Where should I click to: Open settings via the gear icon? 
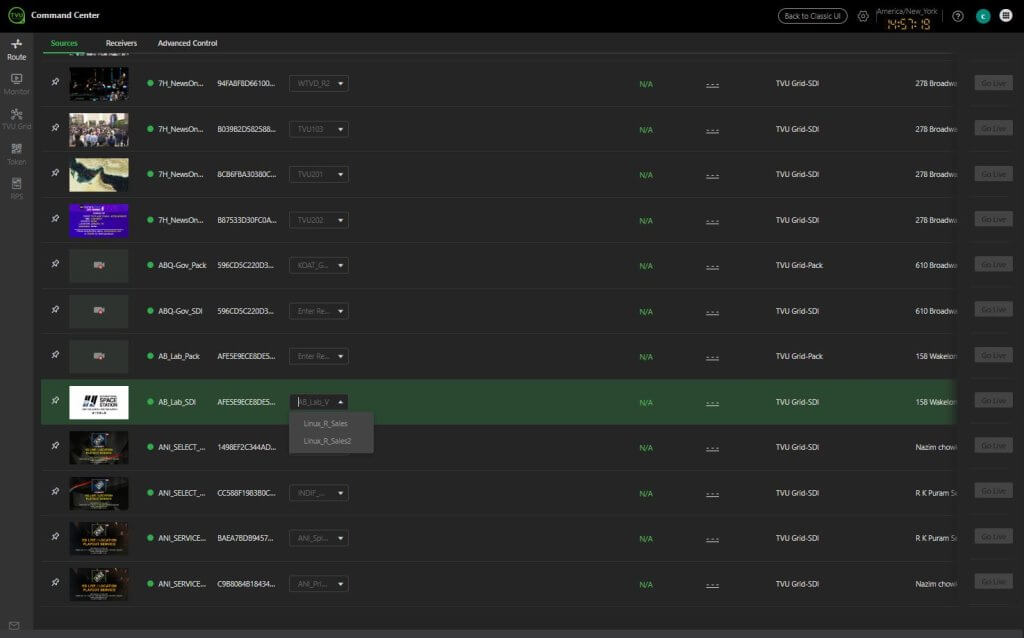[863, 16]
